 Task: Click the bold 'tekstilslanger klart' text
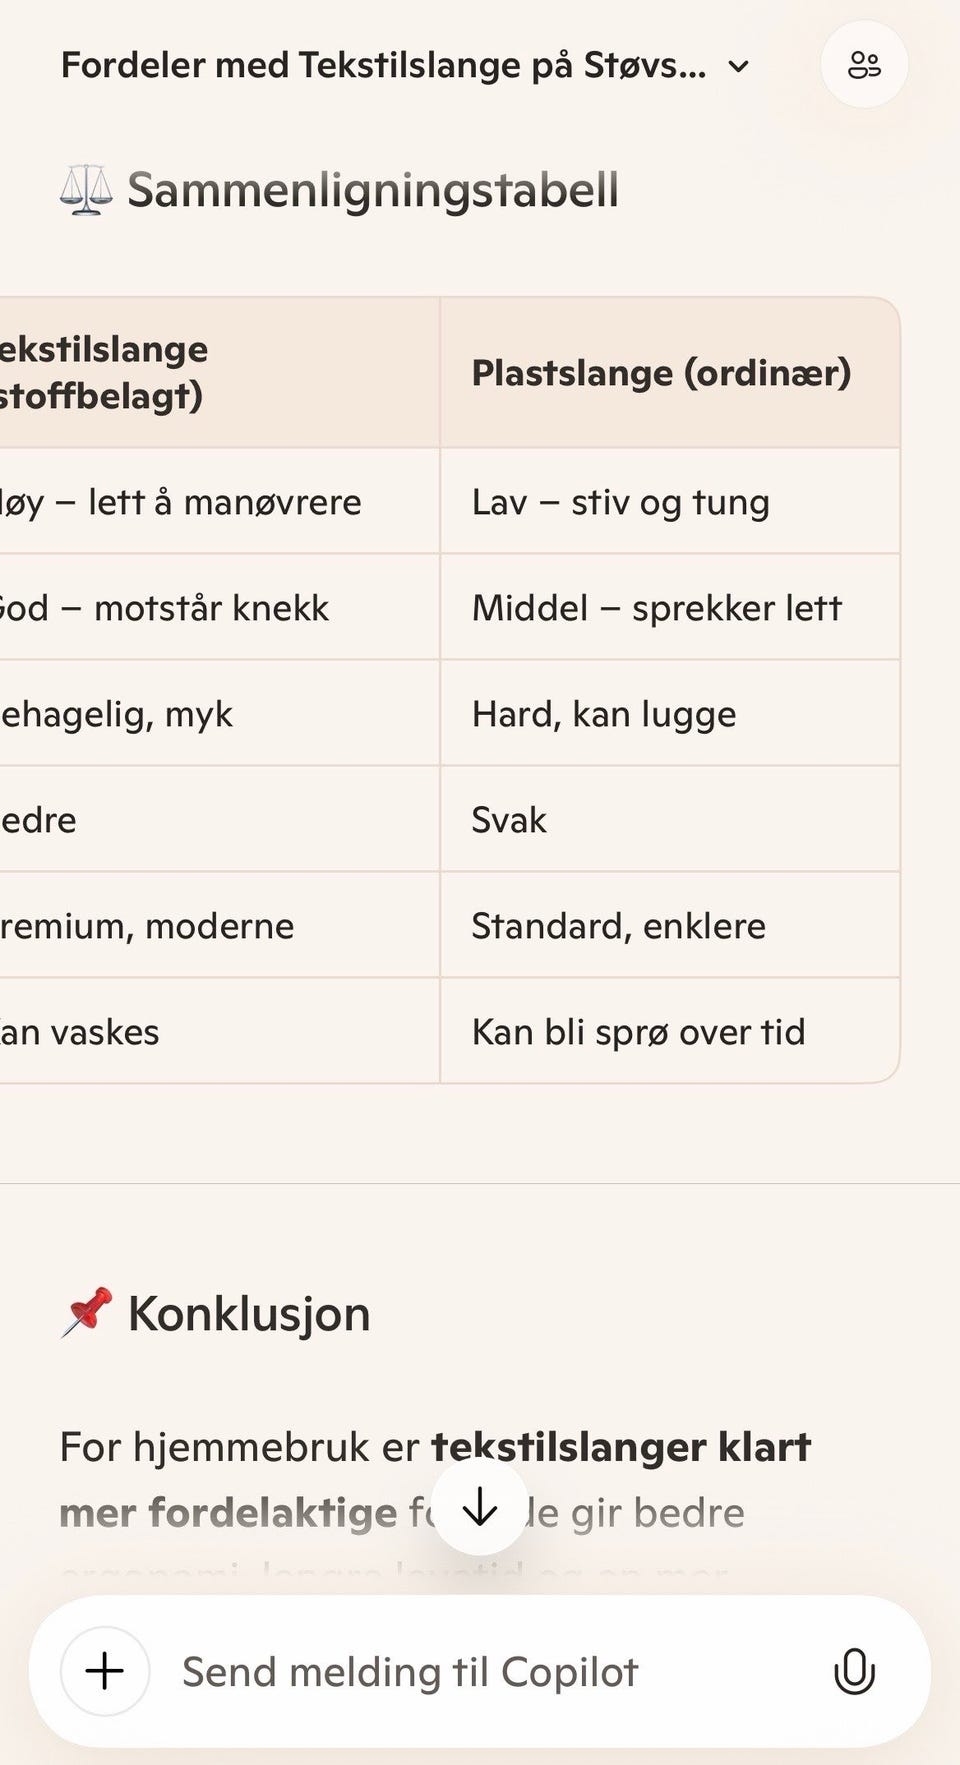[x=620, y=1447]
